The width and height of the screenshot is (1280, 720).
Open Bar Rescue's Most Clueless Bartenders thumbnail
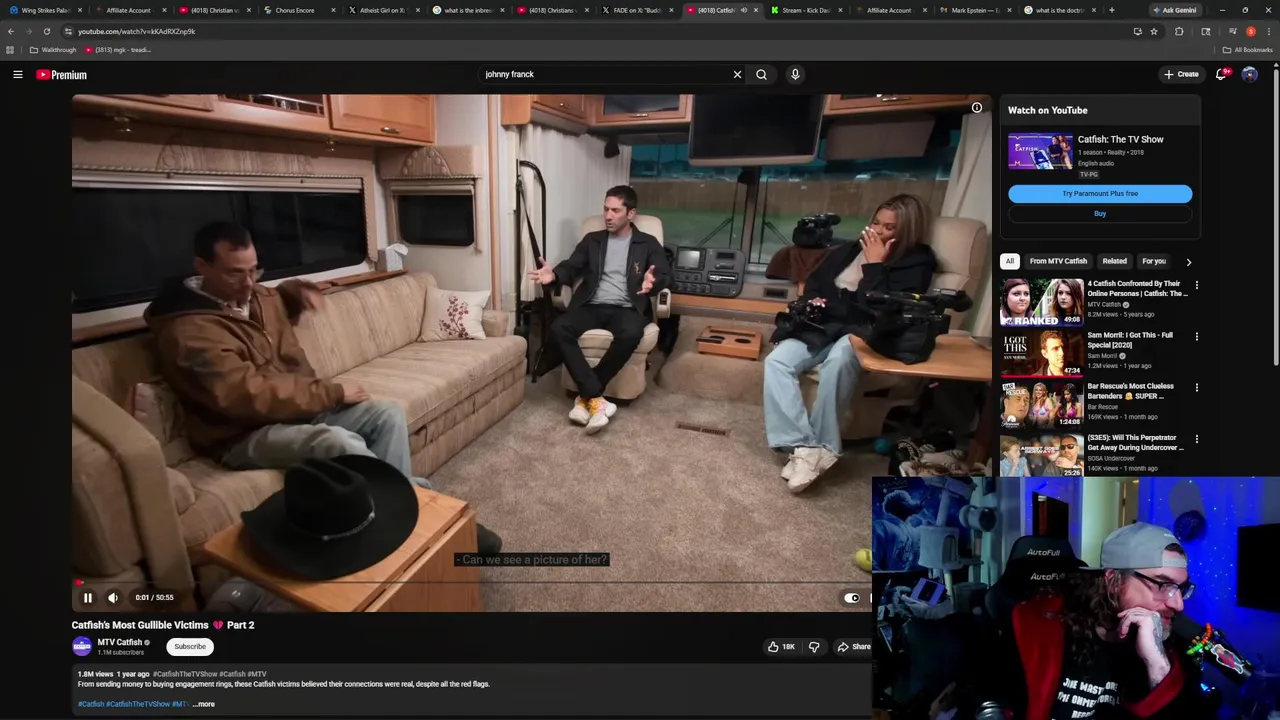click(x=1041, y=405)
